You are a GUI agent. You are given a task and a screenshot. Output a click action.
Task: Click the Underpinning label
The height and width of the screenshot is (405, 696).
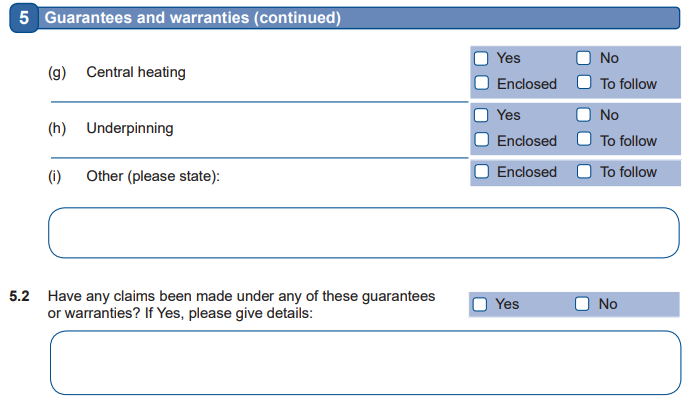click(x=130, y=128)
